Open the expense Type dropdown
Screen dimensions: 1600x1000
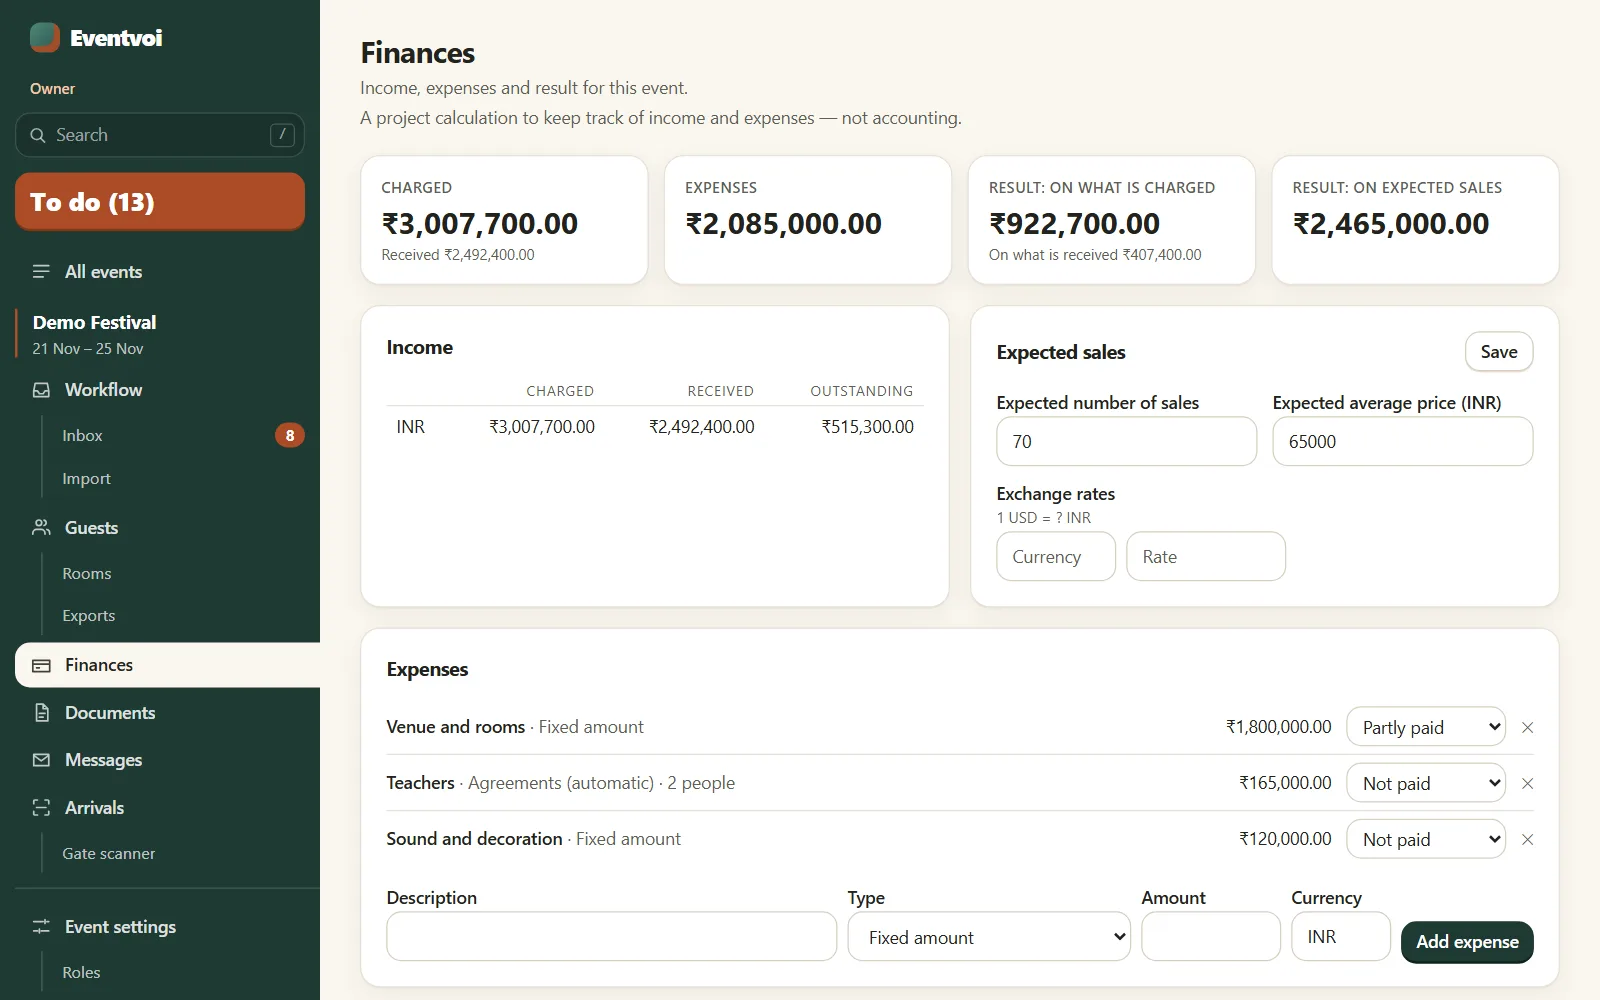point(989,937)
